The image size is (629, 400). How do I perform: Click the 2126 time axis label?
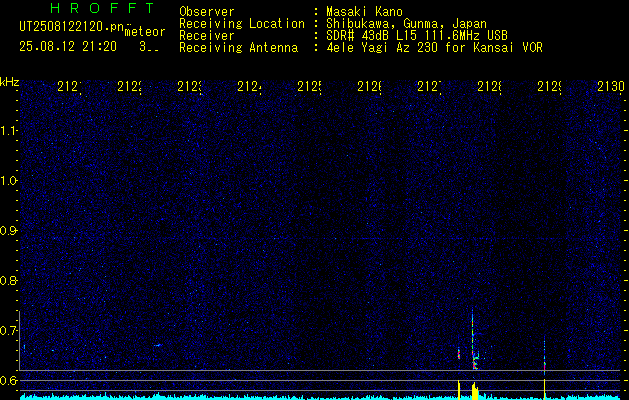(369, 87)
